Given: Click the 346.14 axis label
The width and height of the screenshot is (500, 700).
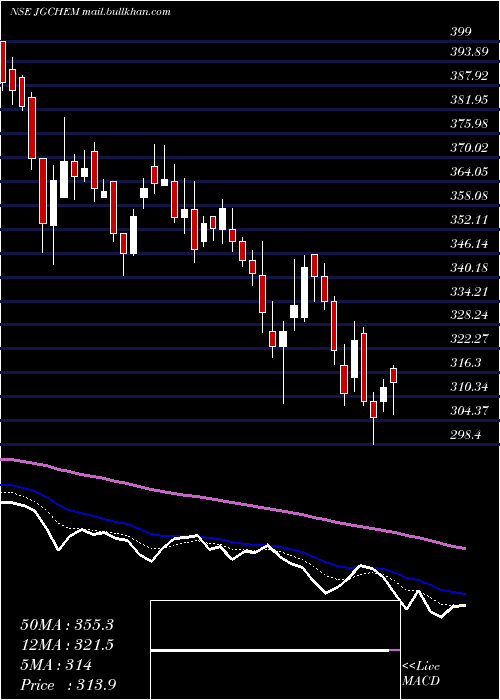Looking at the screenshot, I should click(468, 244).
